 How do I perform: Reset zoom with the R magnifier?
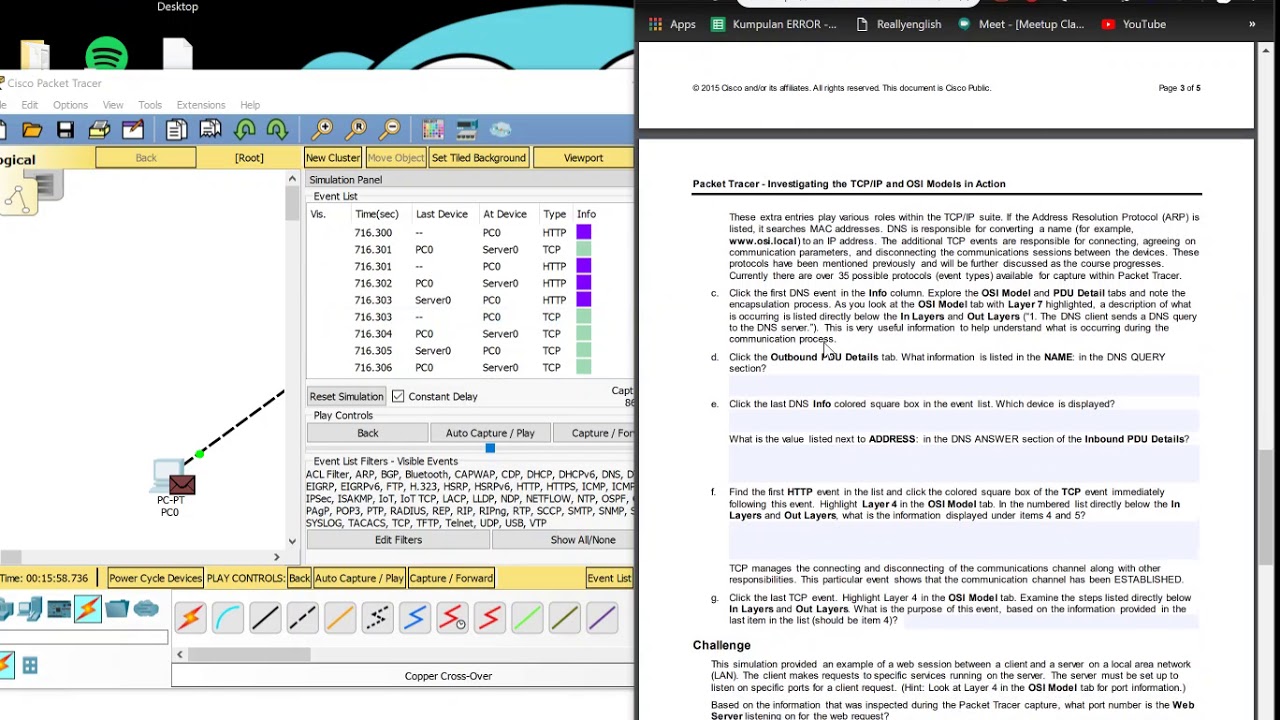click(x=356, y=130)
